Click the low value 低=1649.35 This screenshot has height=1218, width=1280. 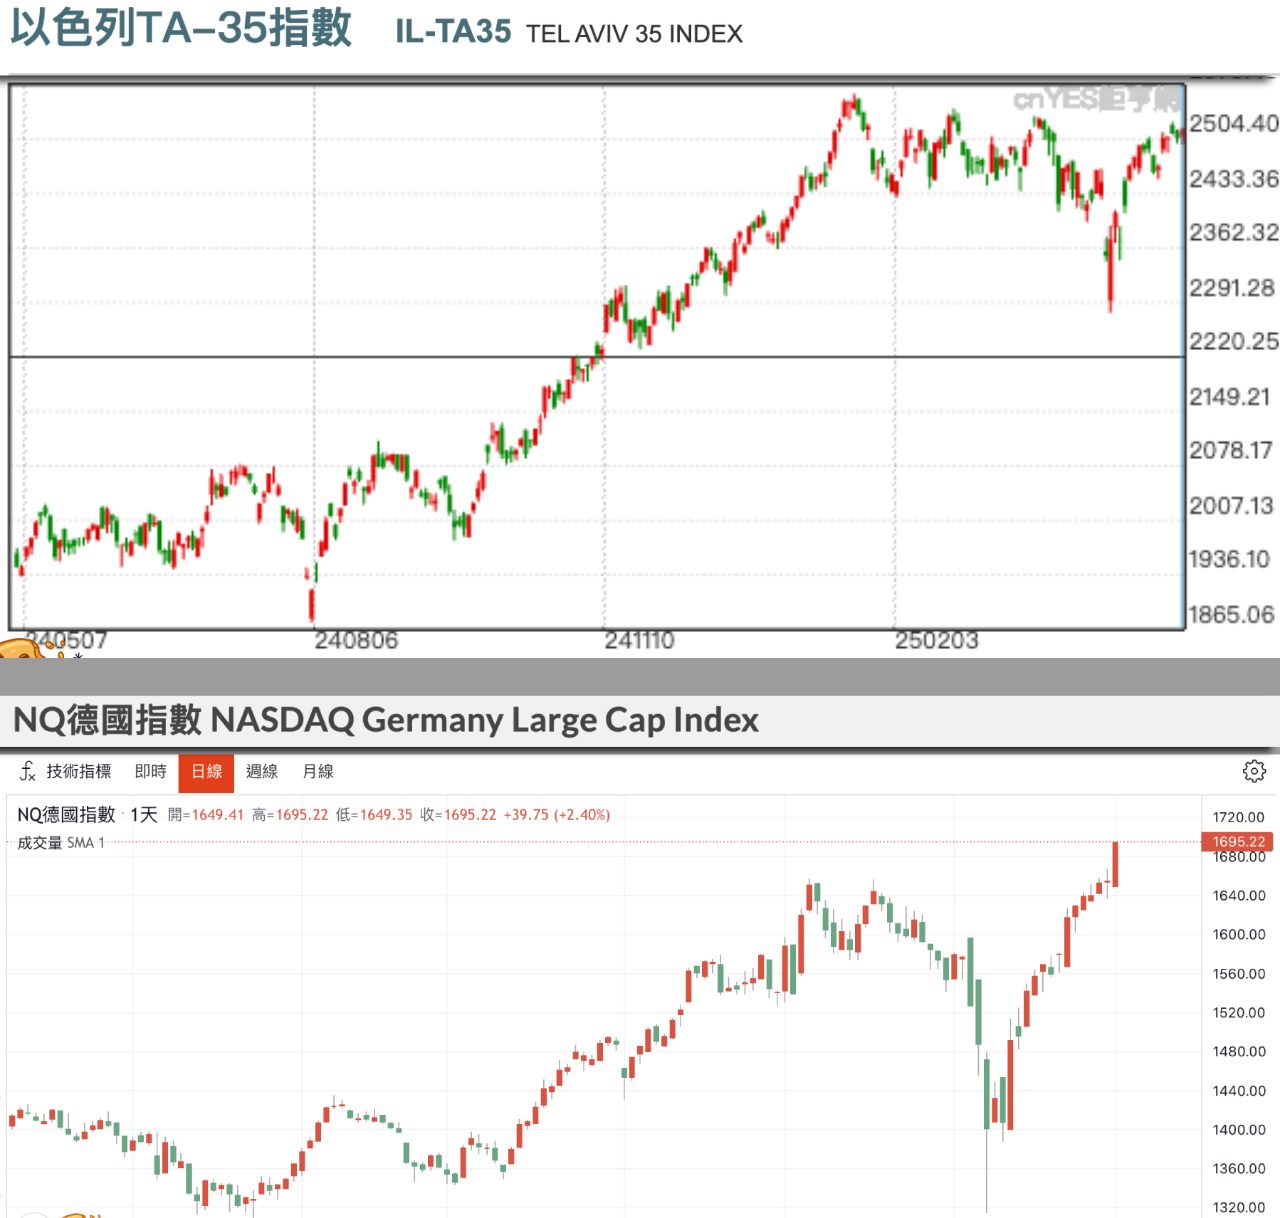point(374,815)
